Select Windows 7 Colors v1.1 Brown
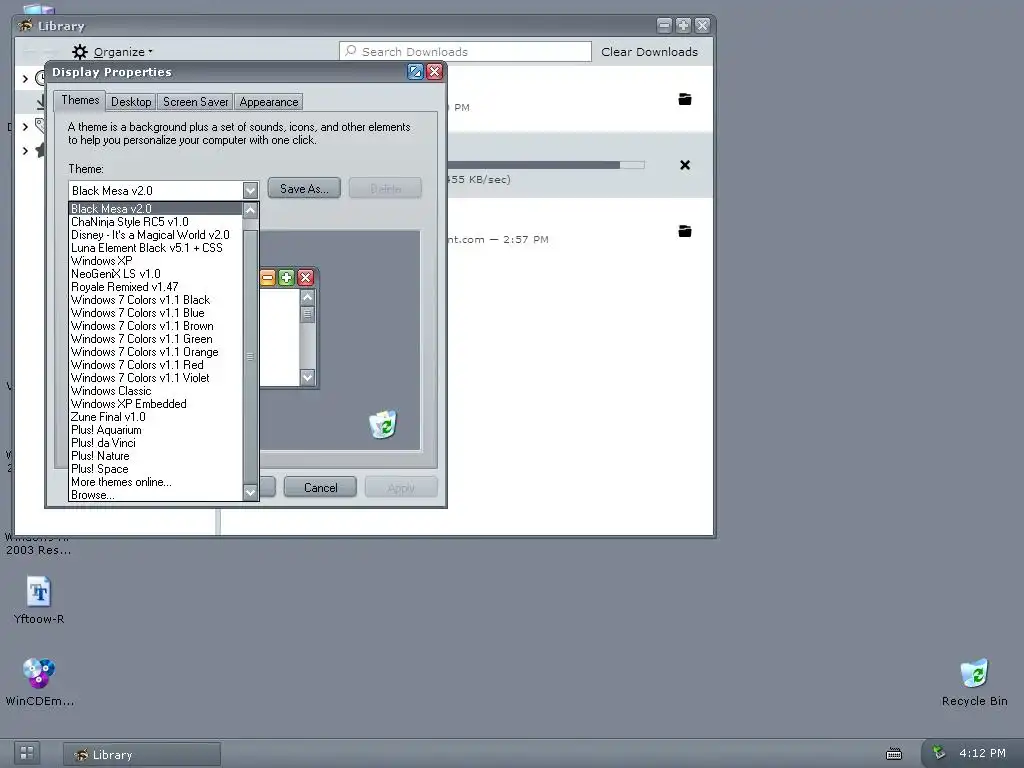The height and width of the screenshot is (768, 1024). (x=155, y=327)
